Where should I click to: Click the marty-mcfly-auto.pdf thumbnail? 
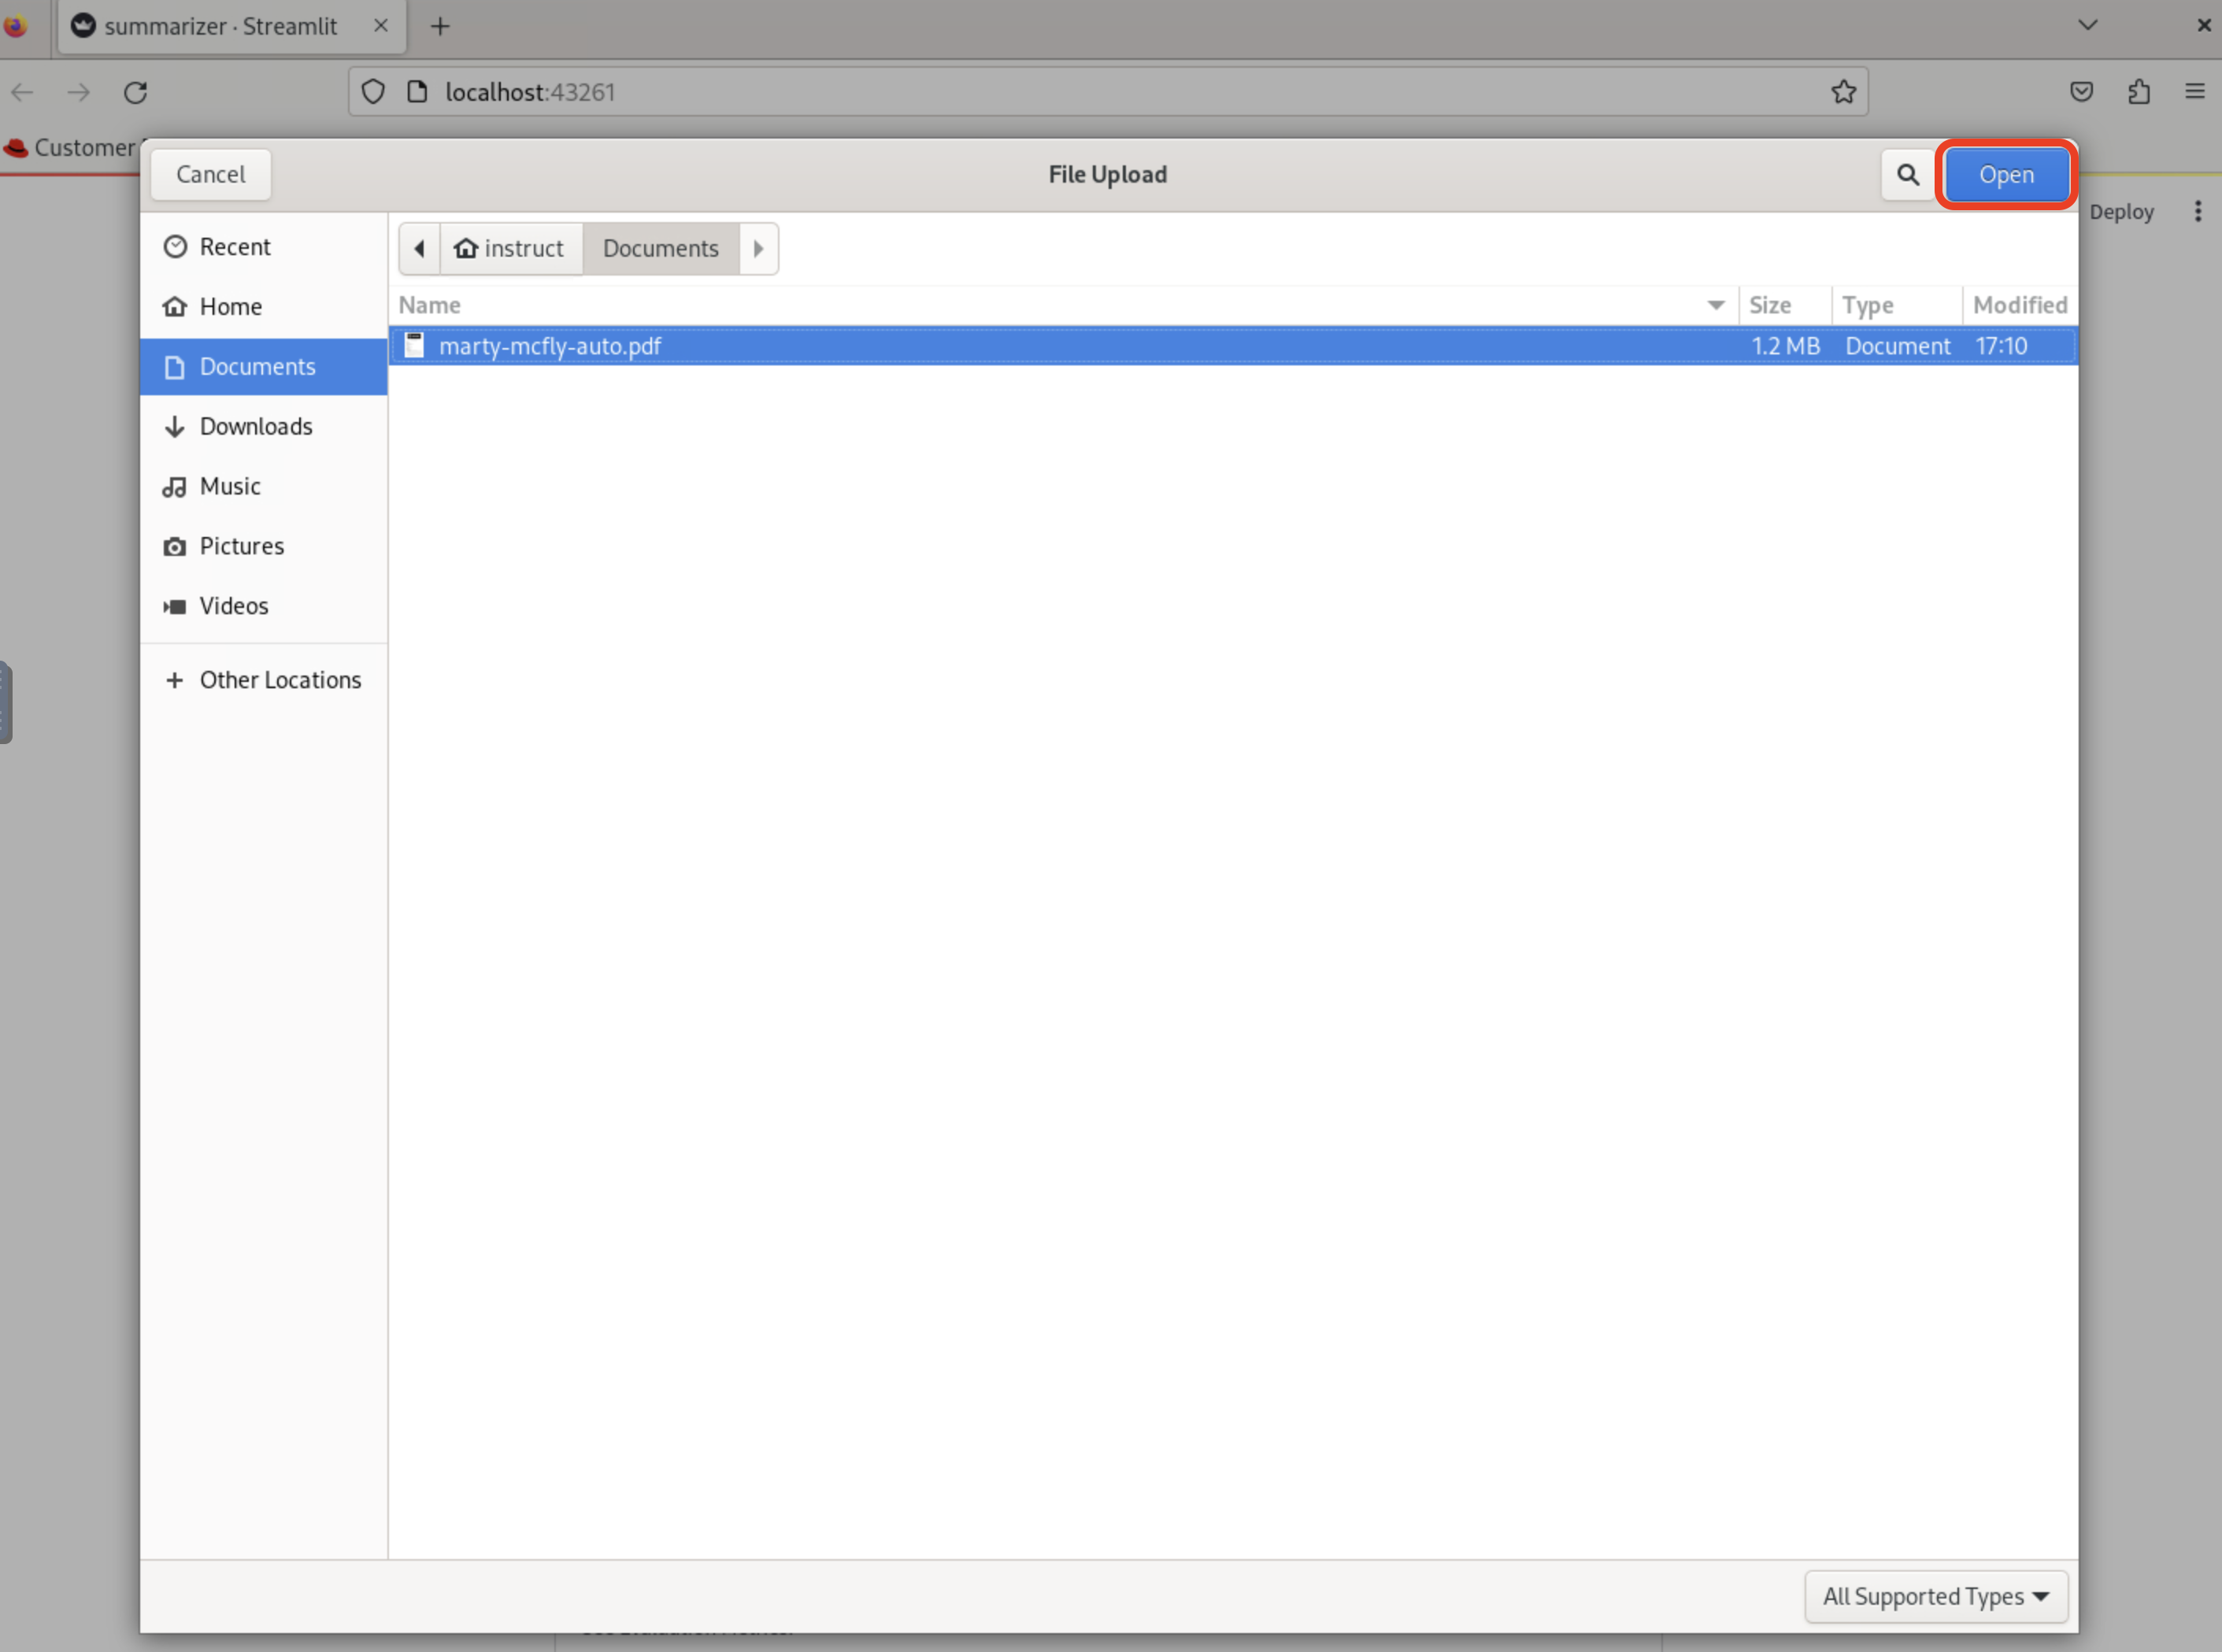tap(413, 346)
